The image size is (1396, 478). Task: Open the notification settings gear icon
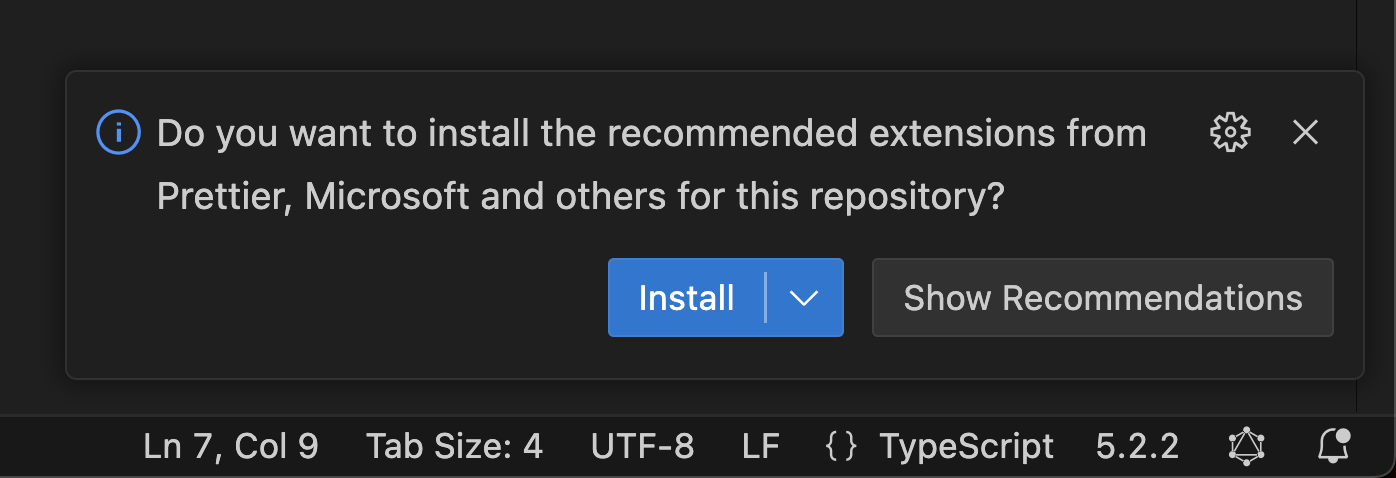[x=1231, y=132]
